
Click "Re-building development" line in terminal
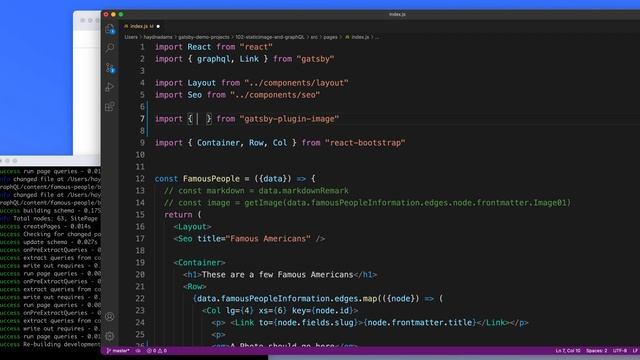50,344
